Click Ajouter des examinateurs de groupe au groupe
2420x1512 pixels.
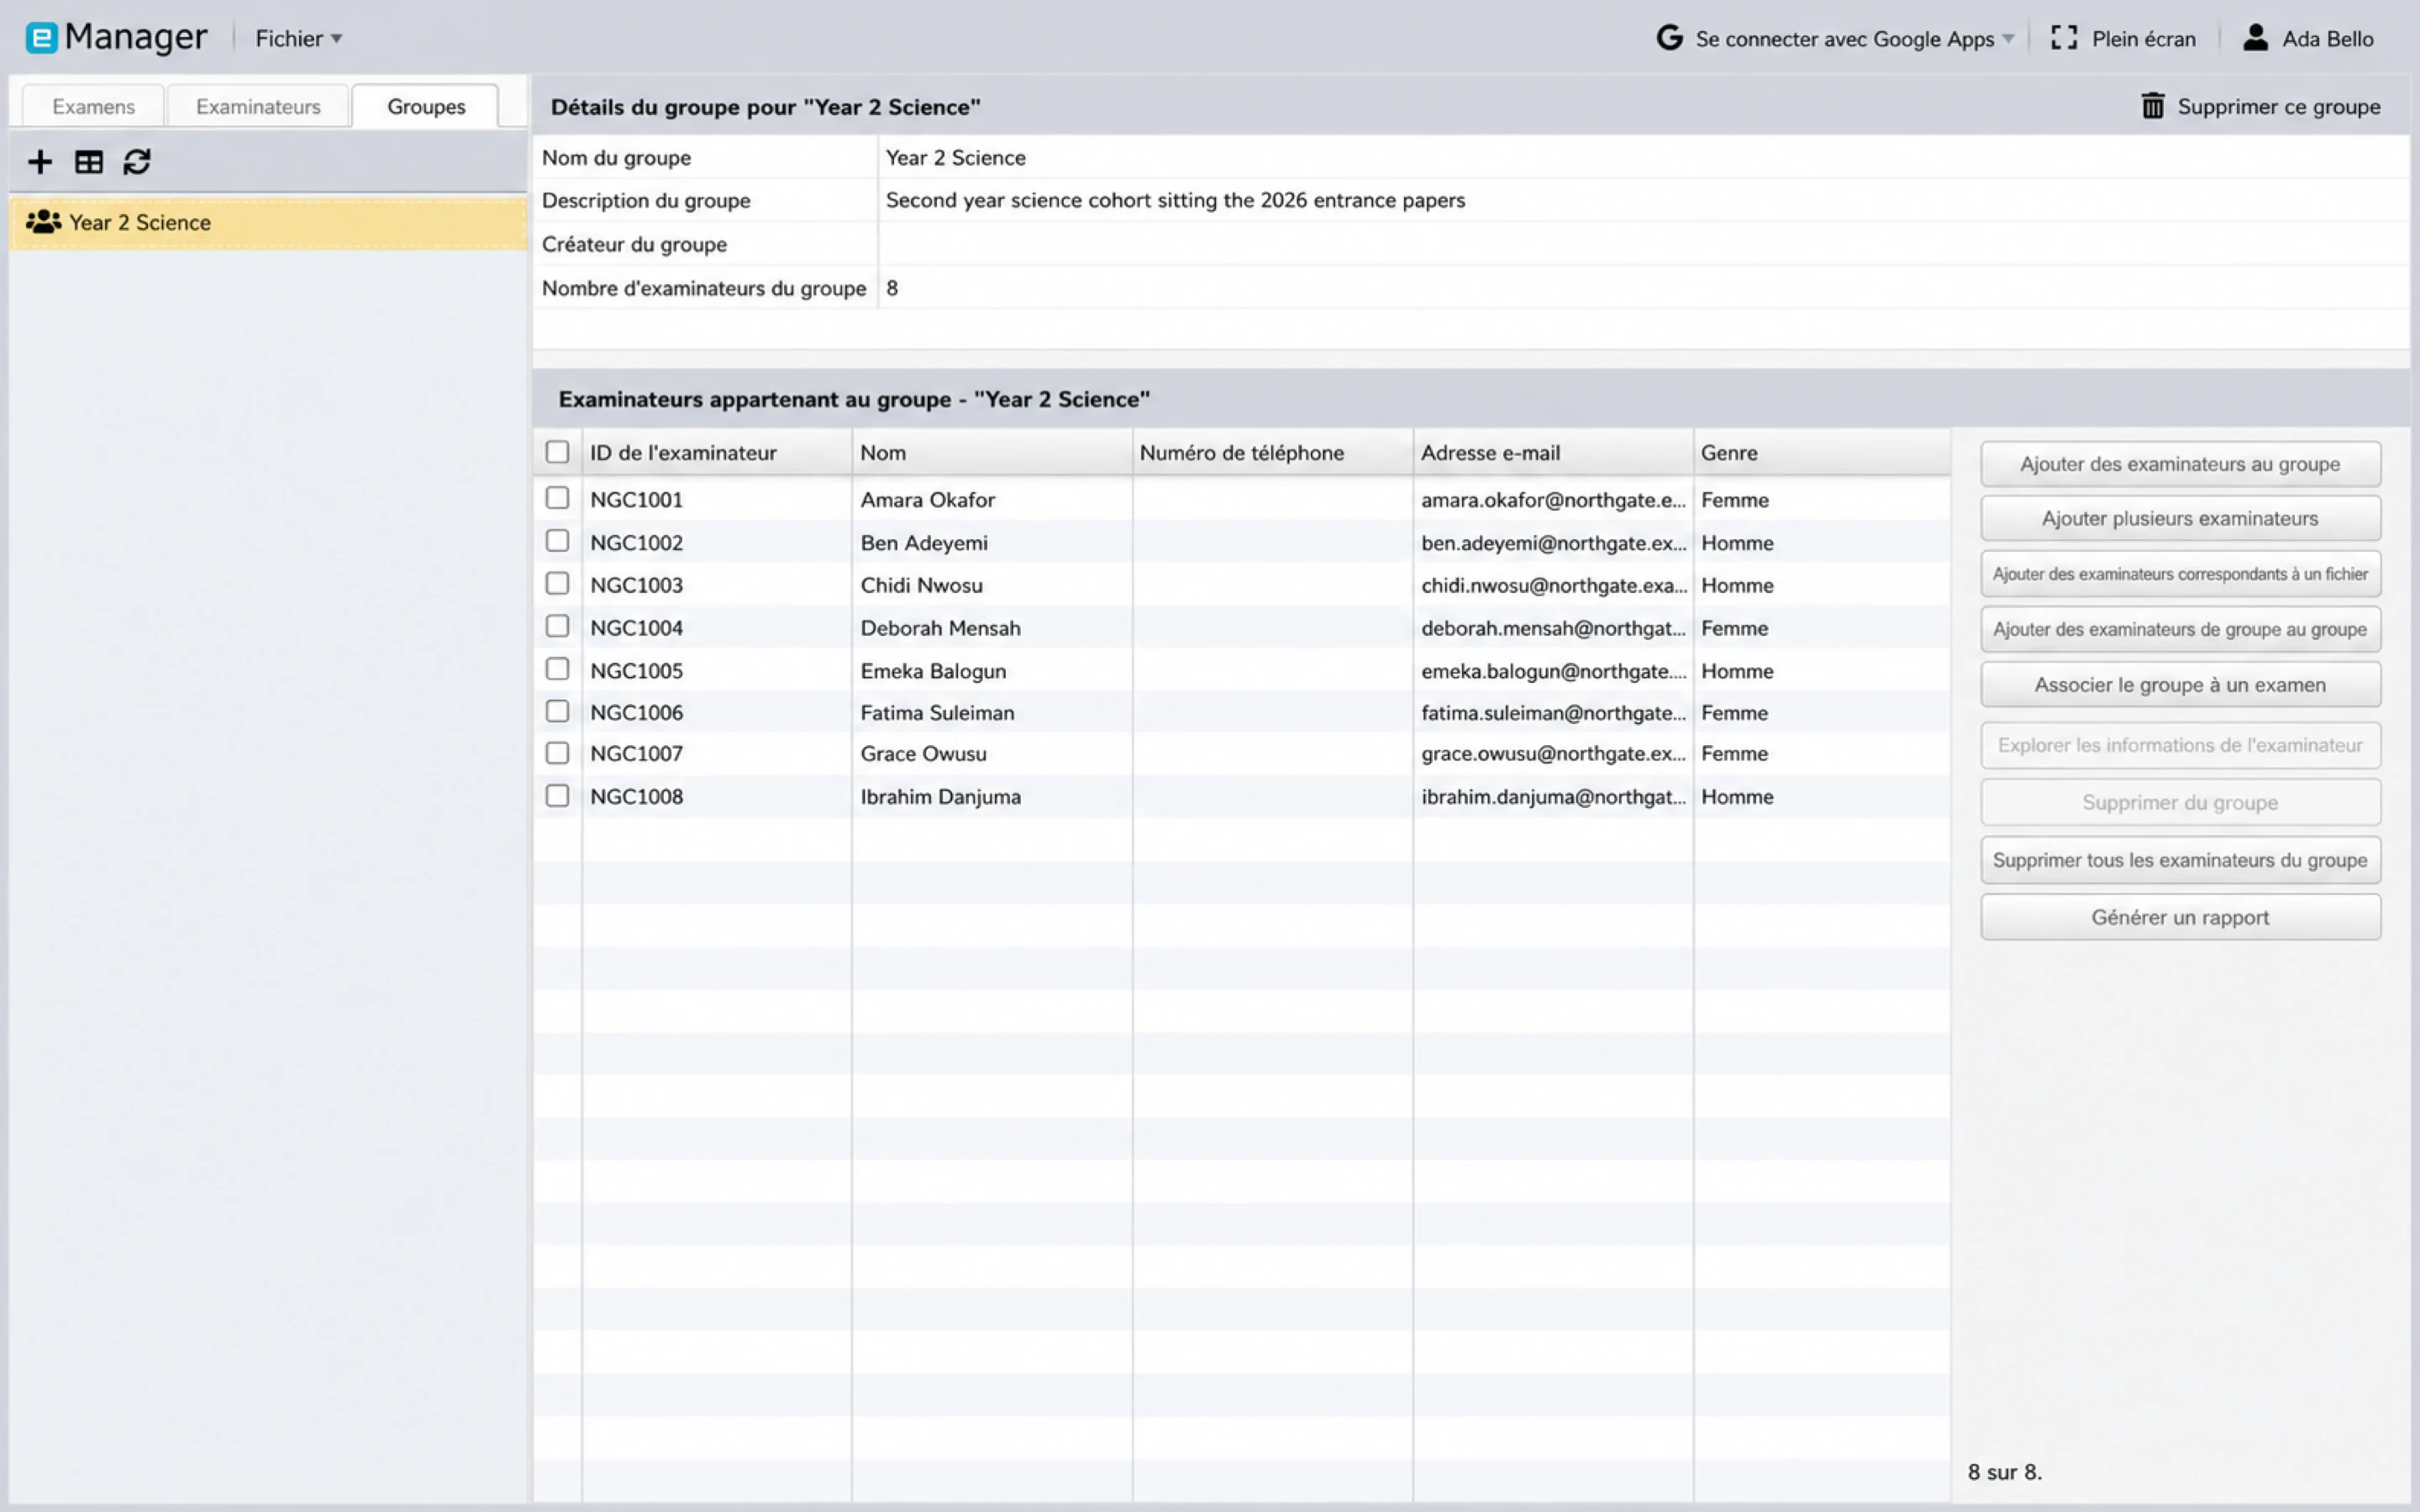(x=2180, y=629)
